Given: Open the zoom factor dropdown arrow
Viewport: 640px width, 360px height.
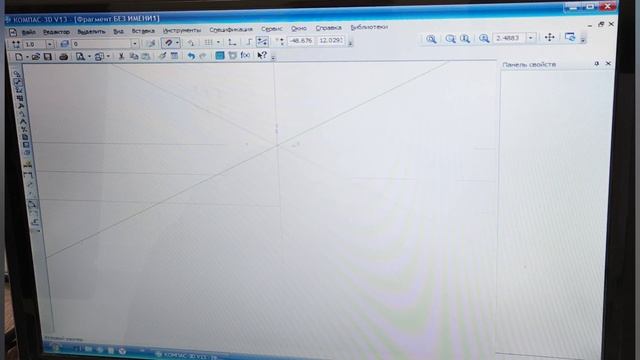Looking at the screenshot, I should pyautogui.click(x=530, y=38).
